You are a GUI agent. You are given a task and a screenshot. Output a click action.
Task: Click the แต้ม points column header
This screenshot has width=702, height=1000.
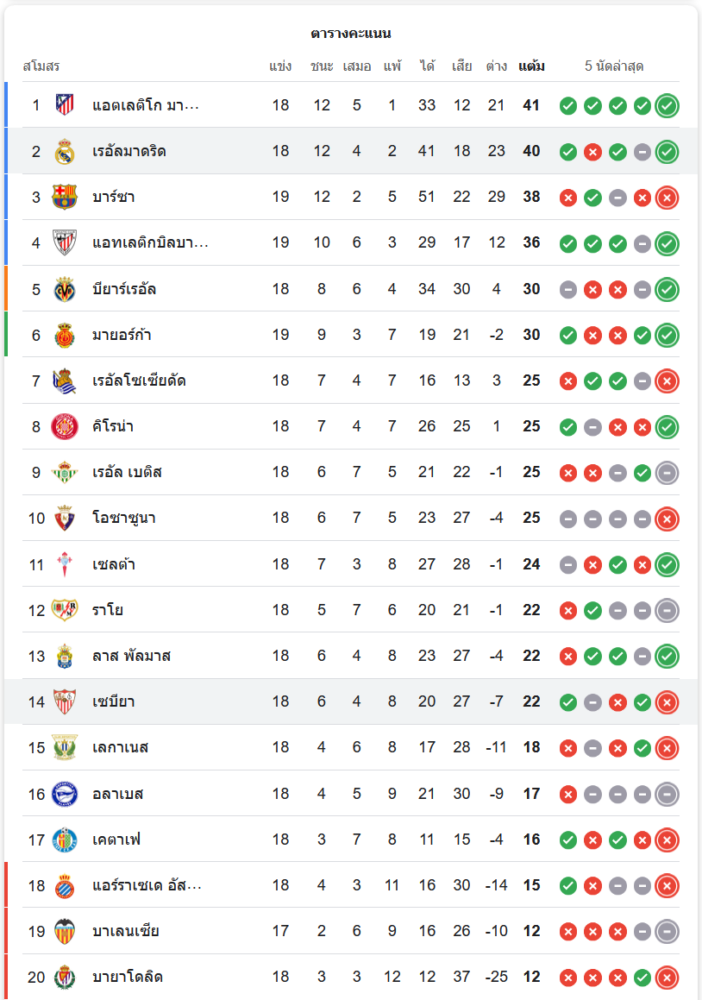coord(532,67)
